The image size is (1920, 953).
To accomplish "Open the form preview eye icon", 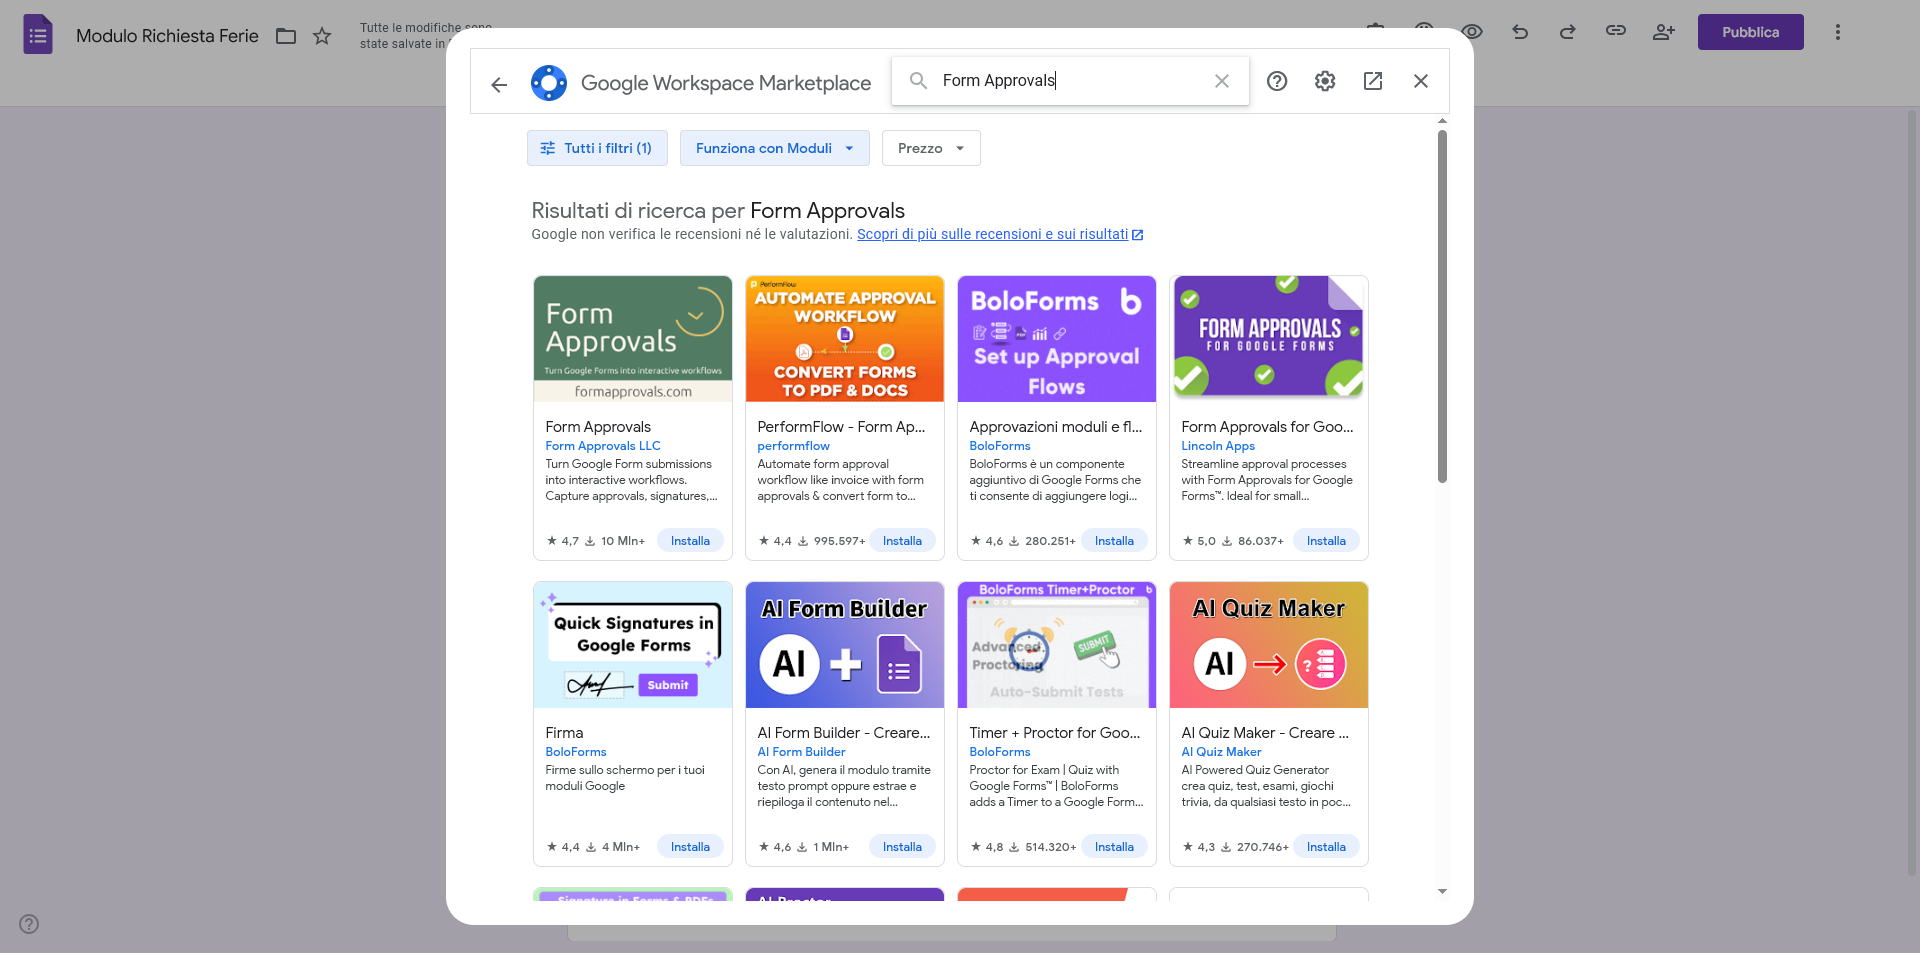I will click(1472, 31).
